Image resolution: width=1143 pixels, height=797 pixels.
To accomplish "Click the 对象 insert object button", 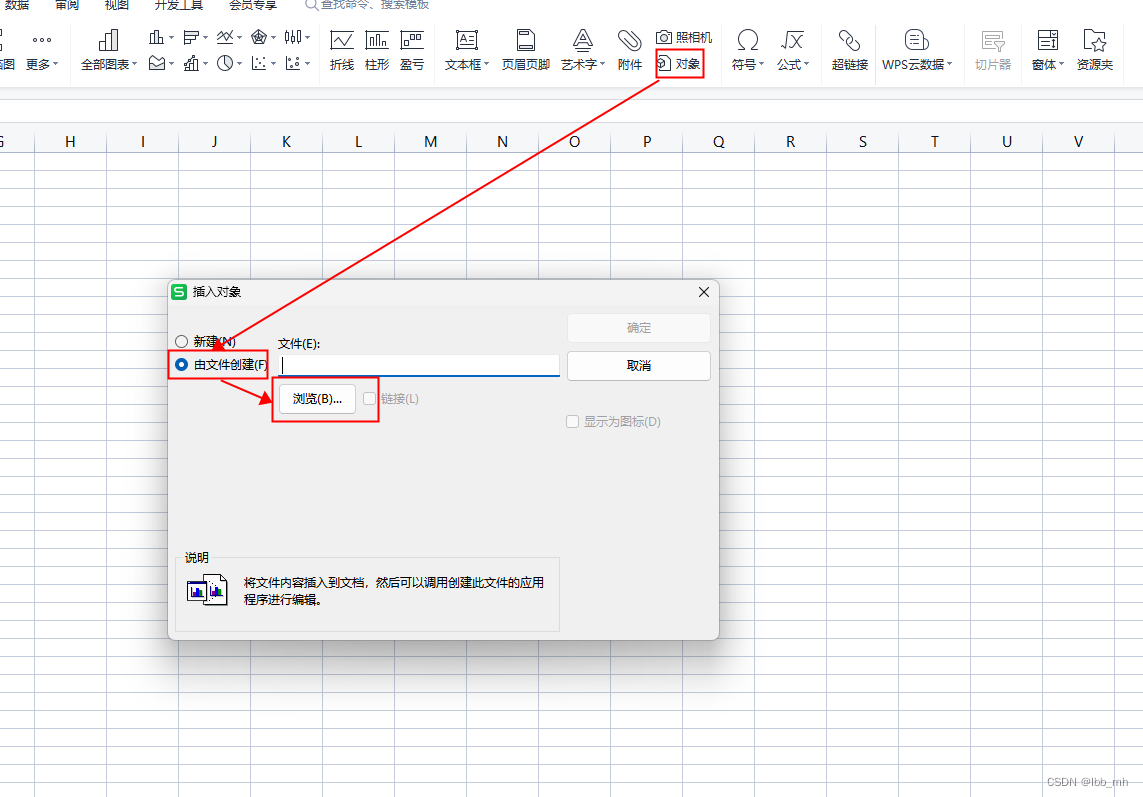I will coord(679,64).
